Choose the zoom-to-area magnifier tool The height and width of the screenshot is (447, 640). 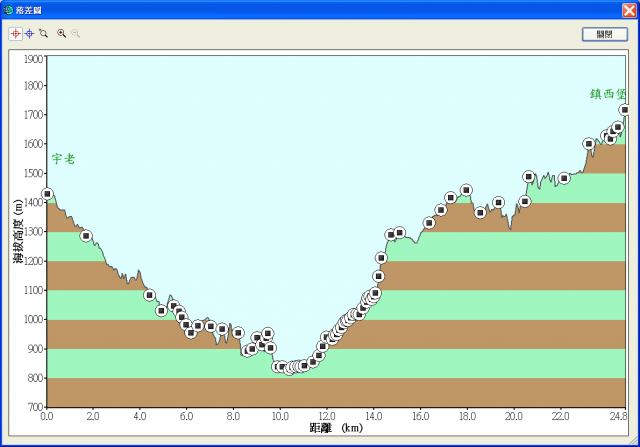[43, 33]
